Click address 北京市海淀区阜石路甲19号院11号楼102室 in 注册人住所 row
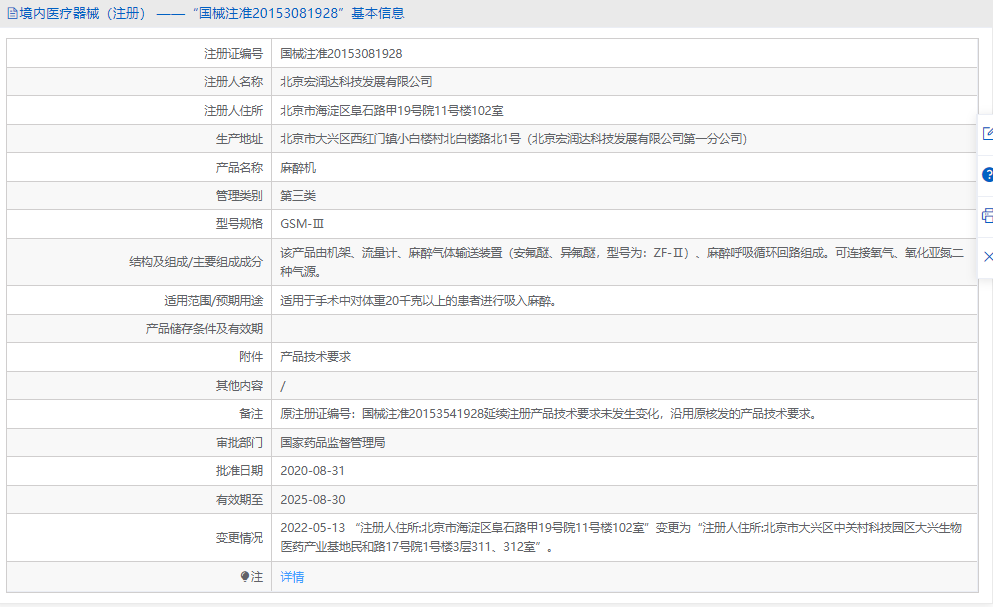 pyautogui.click(x=392, y=111)
